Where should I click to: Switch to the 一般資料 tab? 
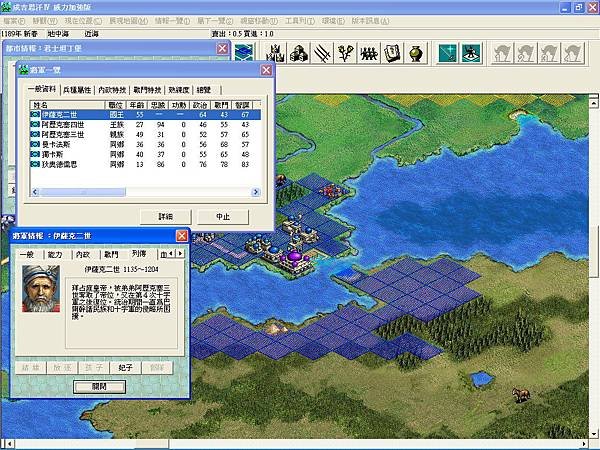[x=42, y=89]
